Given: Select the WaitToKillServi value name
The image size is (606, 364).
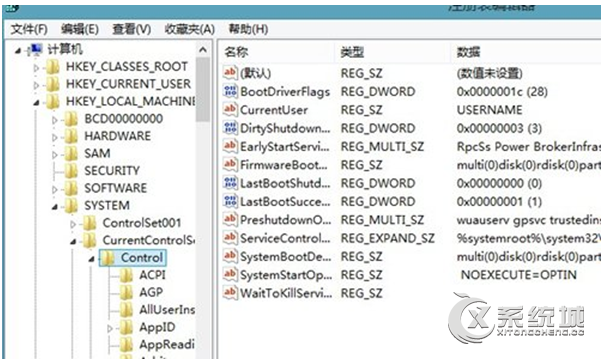Looking at the screenshot, I should click(286, 294).
